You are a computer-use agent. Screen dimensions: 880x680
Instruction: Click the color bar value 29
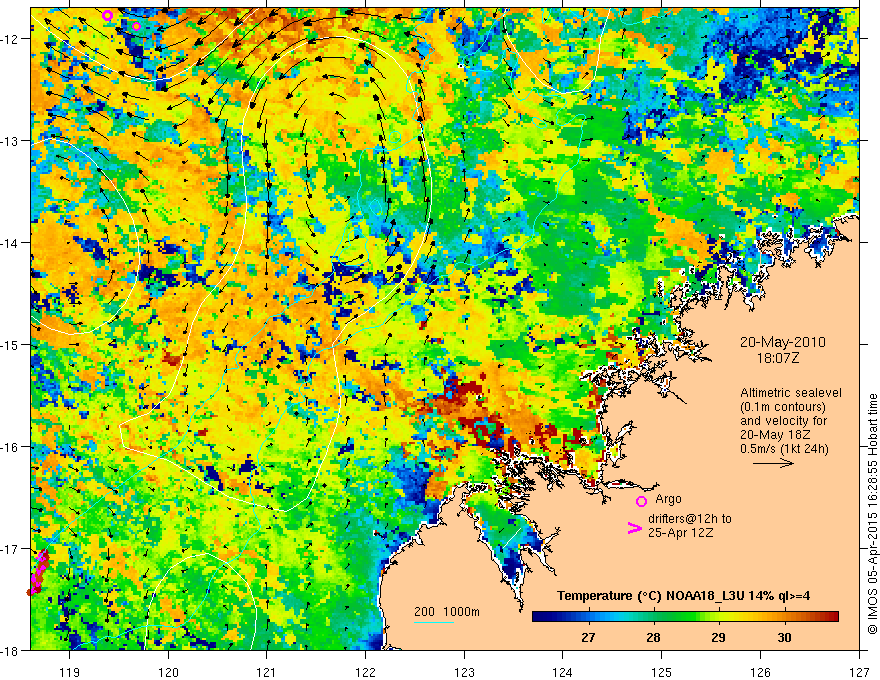[x=718, y=638]
